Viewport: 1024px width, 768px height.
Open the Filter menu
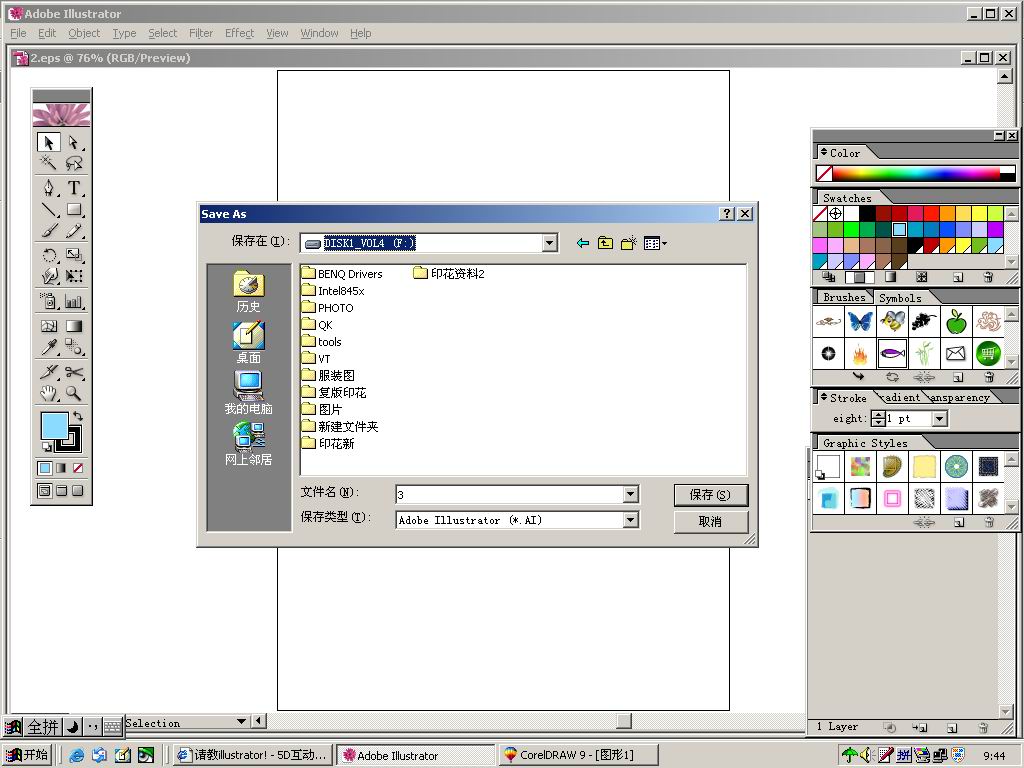201,33
